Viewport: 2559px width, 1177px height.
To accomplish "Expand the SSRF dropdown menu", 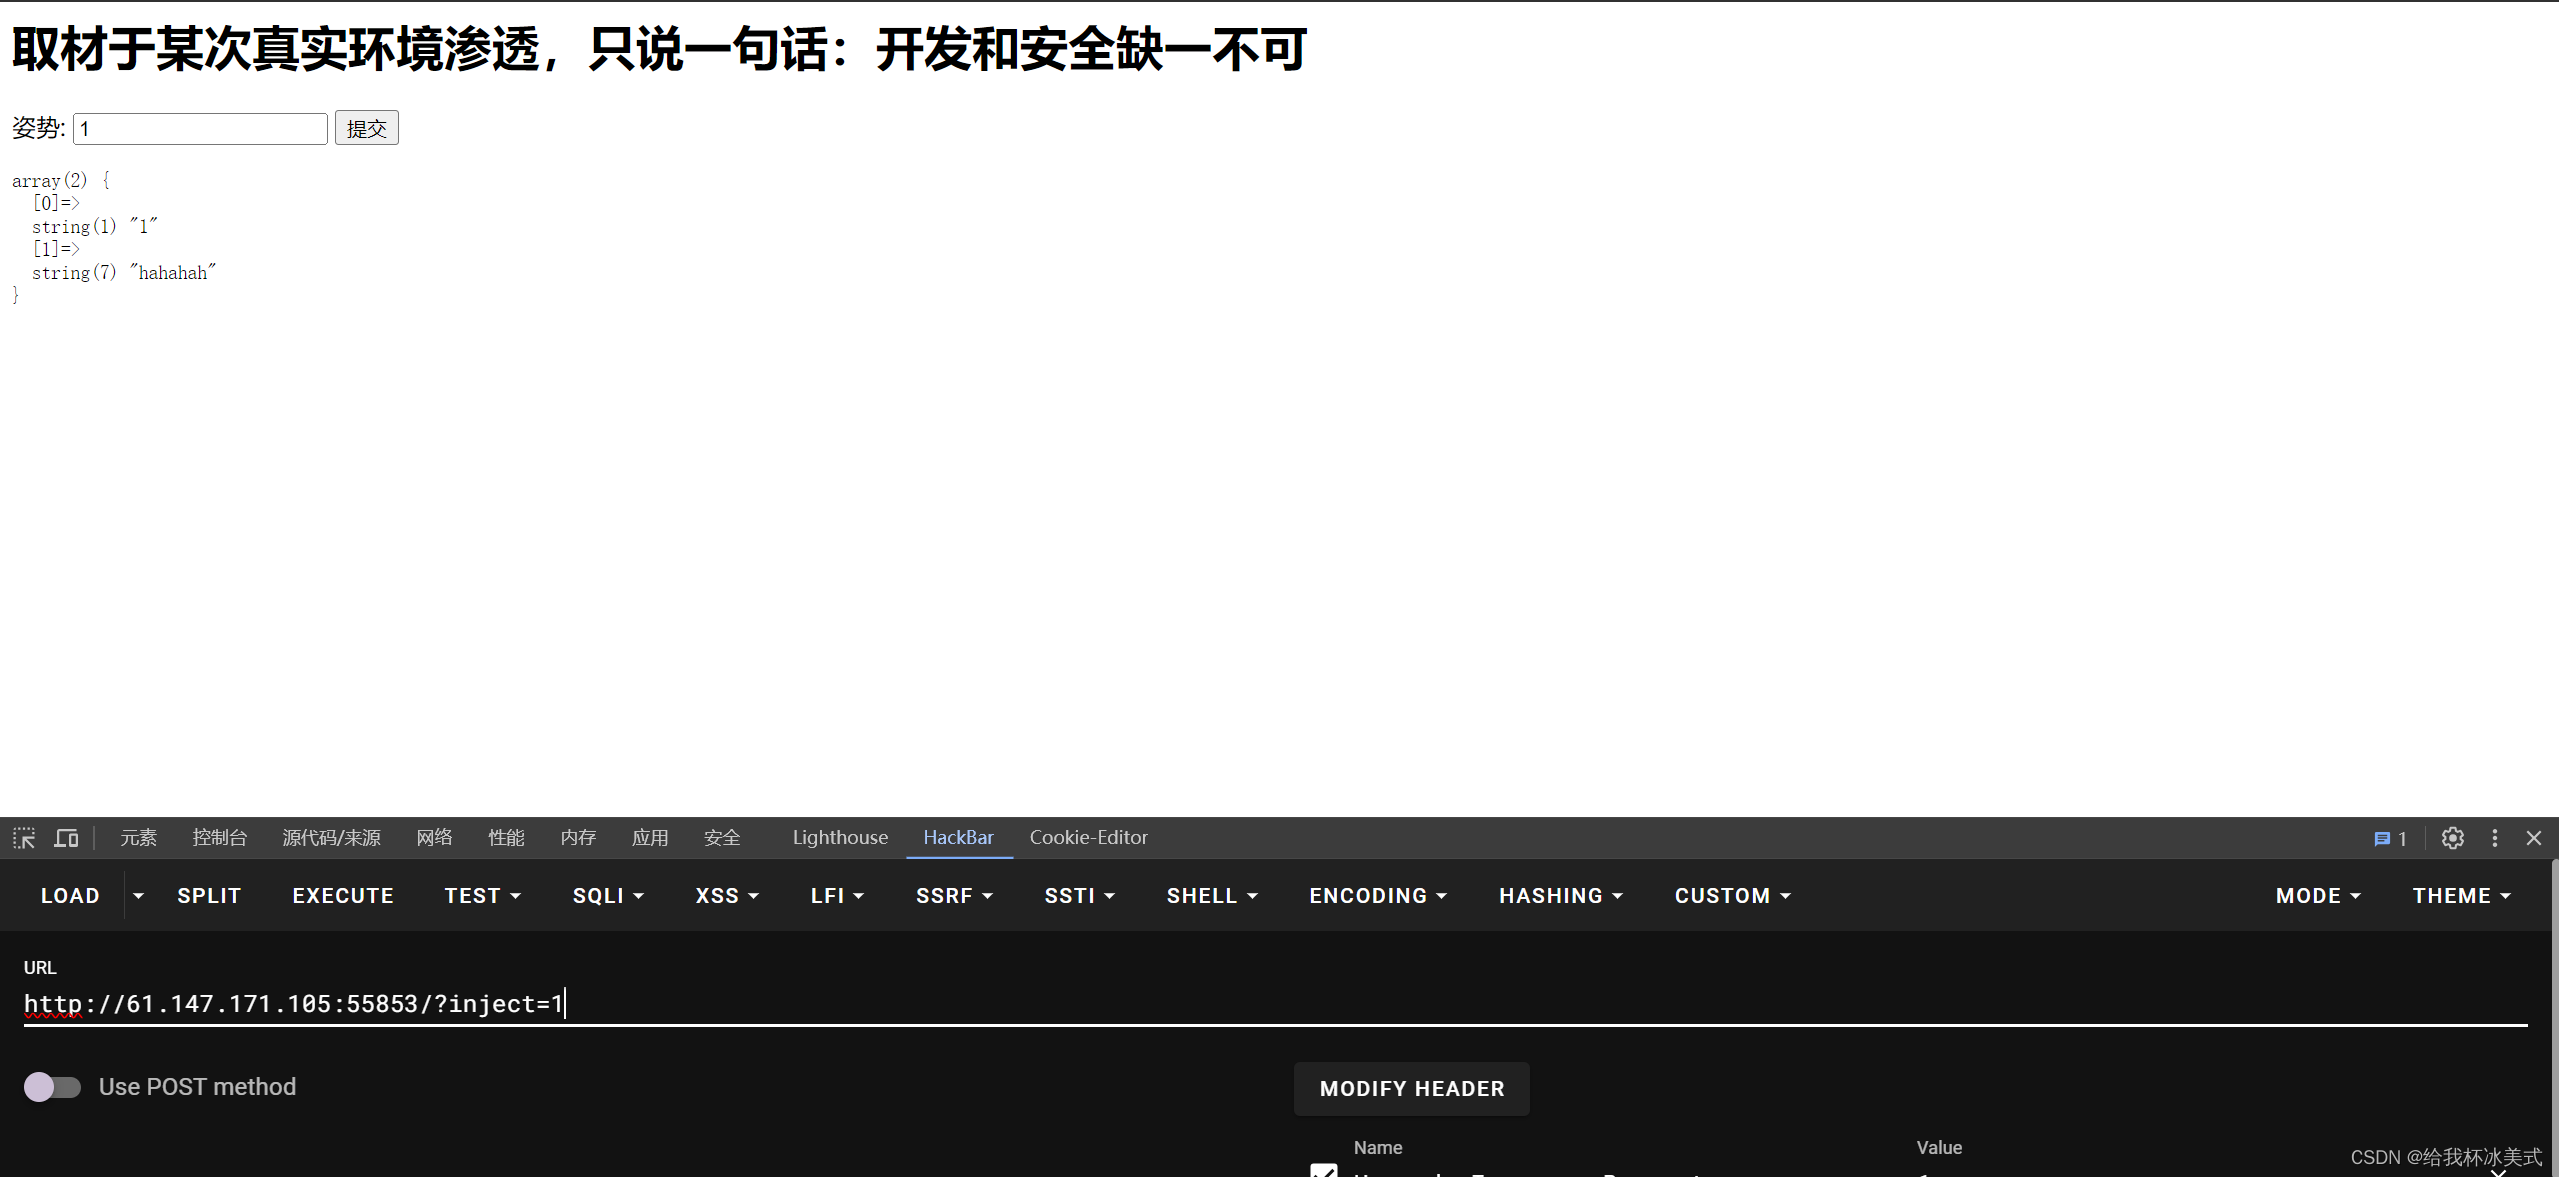I will (x=951, y=895).
